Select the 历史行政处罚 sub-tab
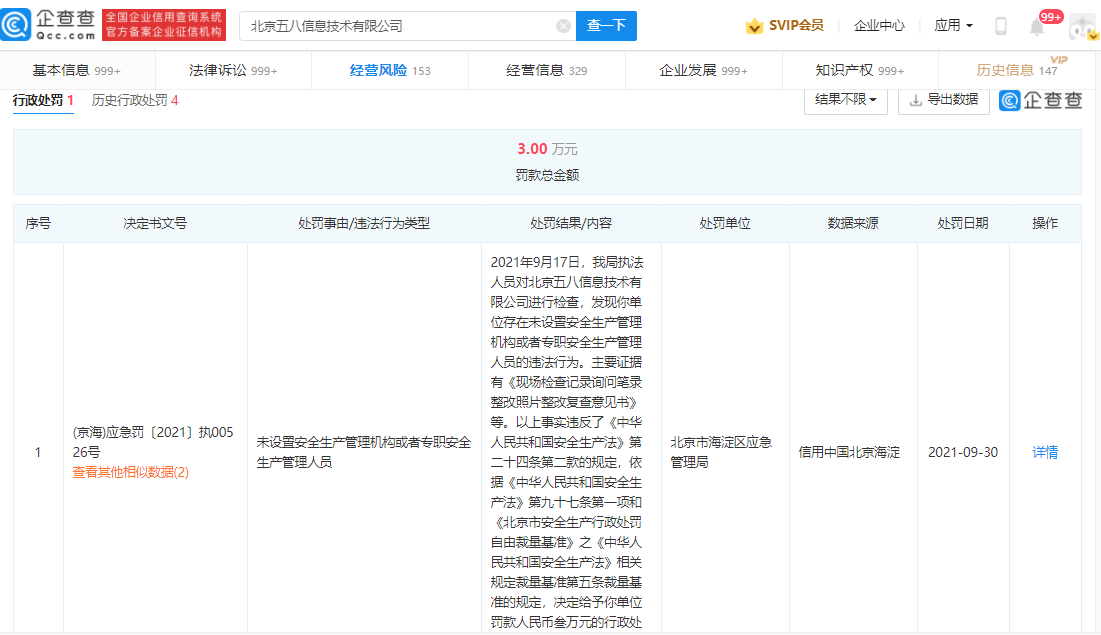 click(135, 100)
